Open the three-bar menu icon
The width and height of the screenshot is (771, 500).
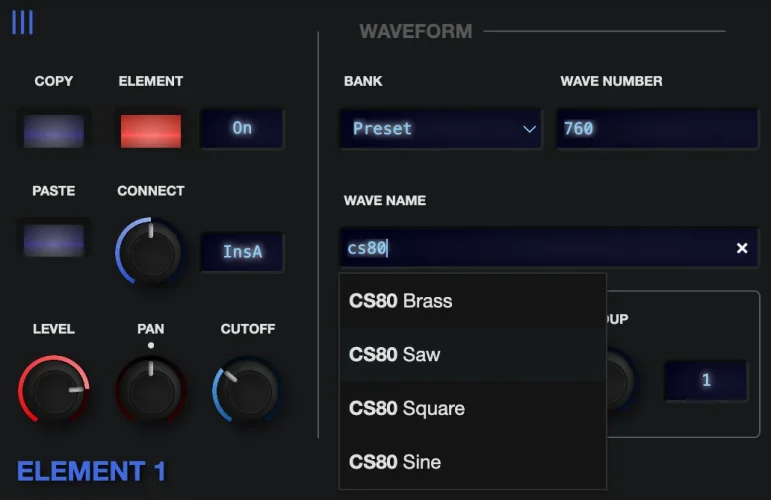(23, 23)
